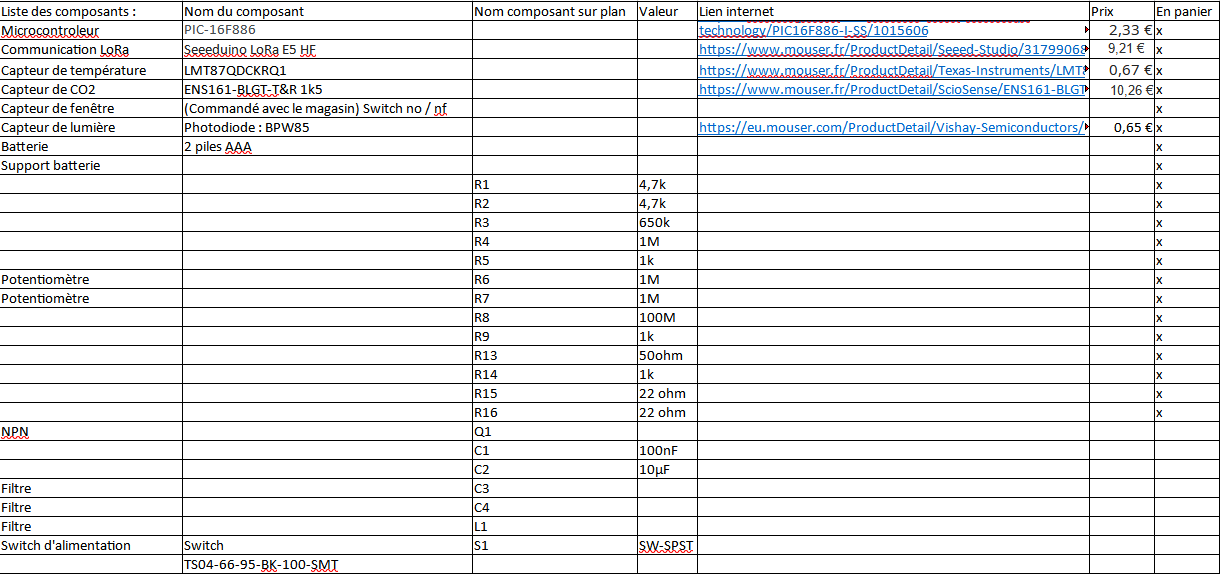The height and width of the screenshot is (574, 1220).
Task: Select the 'Valeur' header cell
Action: [x=667, y=11]
